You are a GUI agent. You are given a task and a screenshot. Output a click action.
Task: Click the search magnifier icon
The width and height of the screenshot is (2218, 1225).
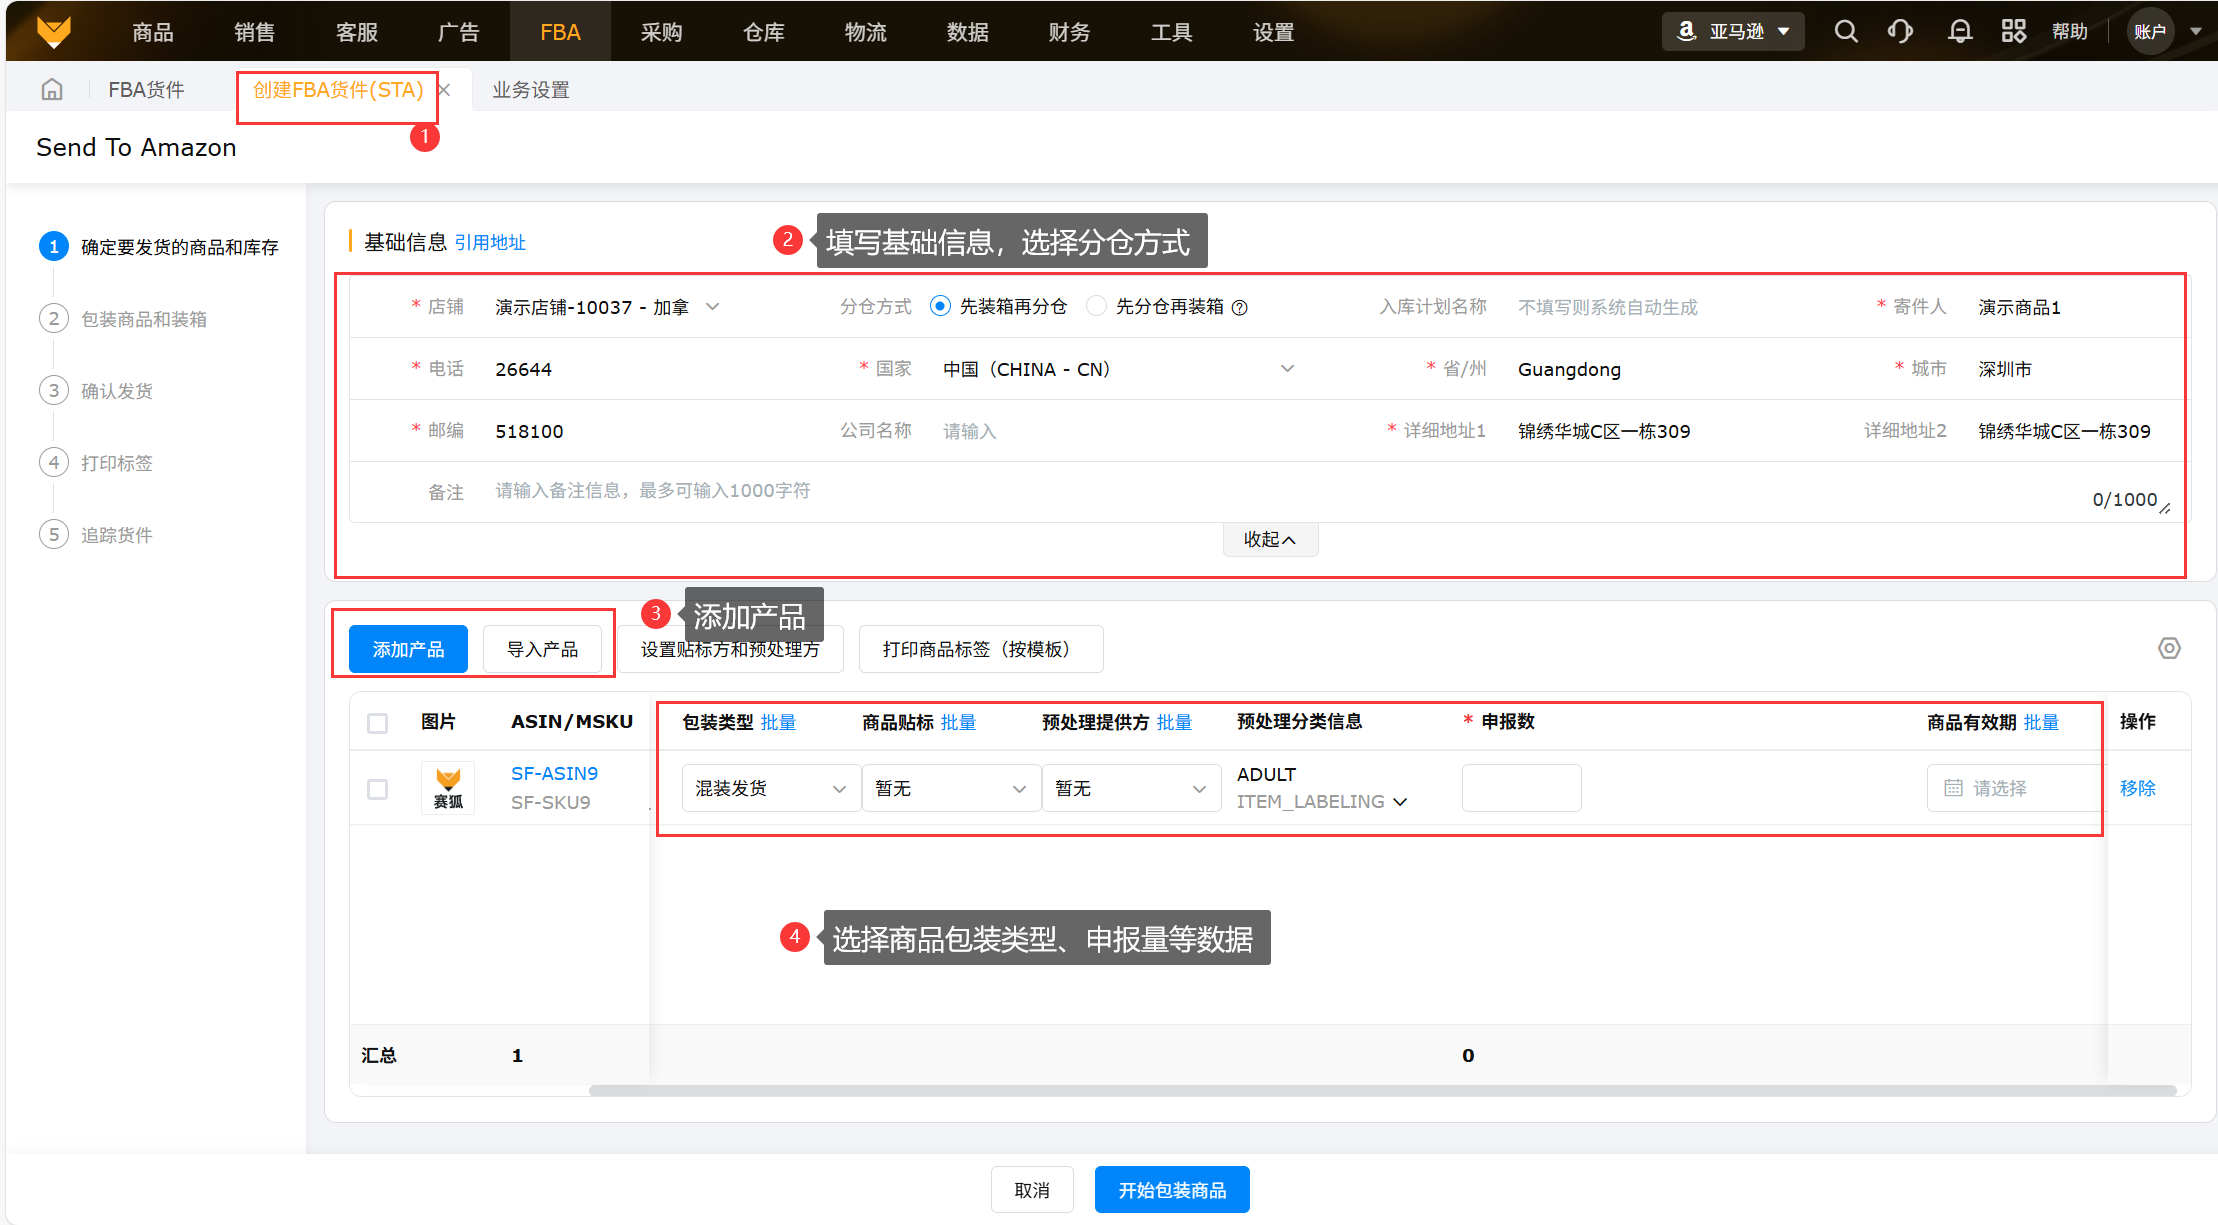click(1846, 32)
